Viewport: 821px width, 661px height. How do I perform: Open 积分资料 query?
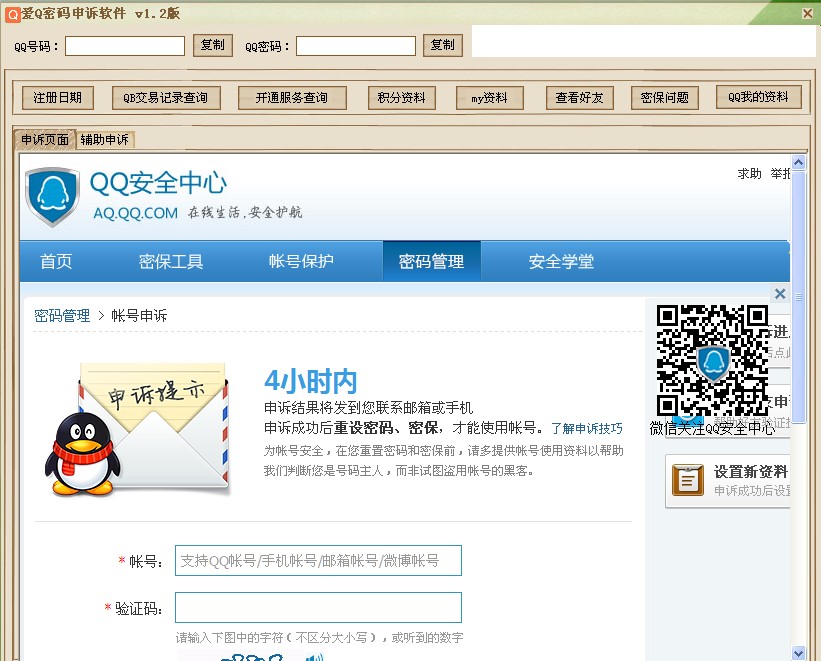tap(402, 98)
